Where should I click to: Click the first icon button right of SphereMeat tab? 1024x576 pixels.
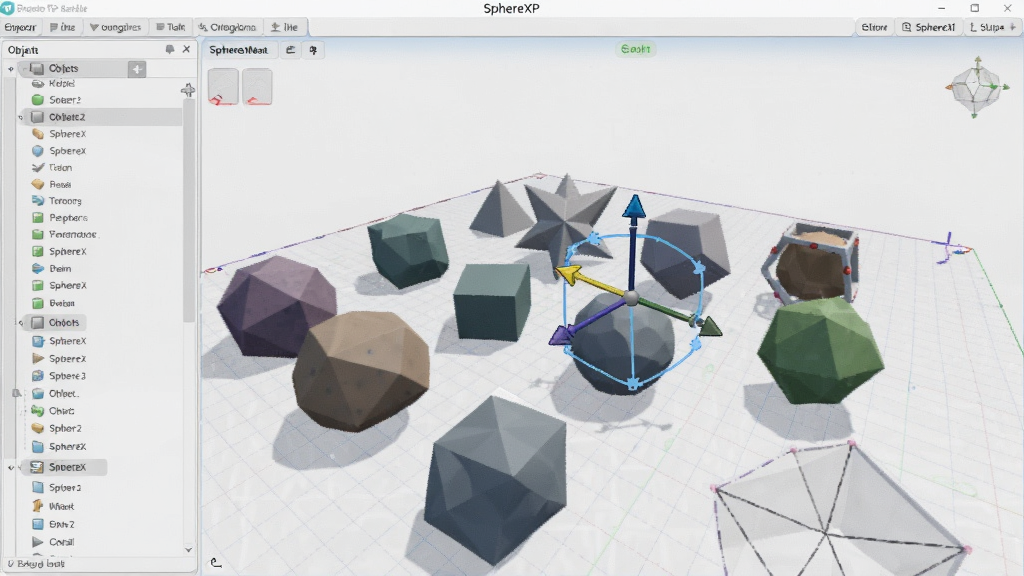(291, 50)
